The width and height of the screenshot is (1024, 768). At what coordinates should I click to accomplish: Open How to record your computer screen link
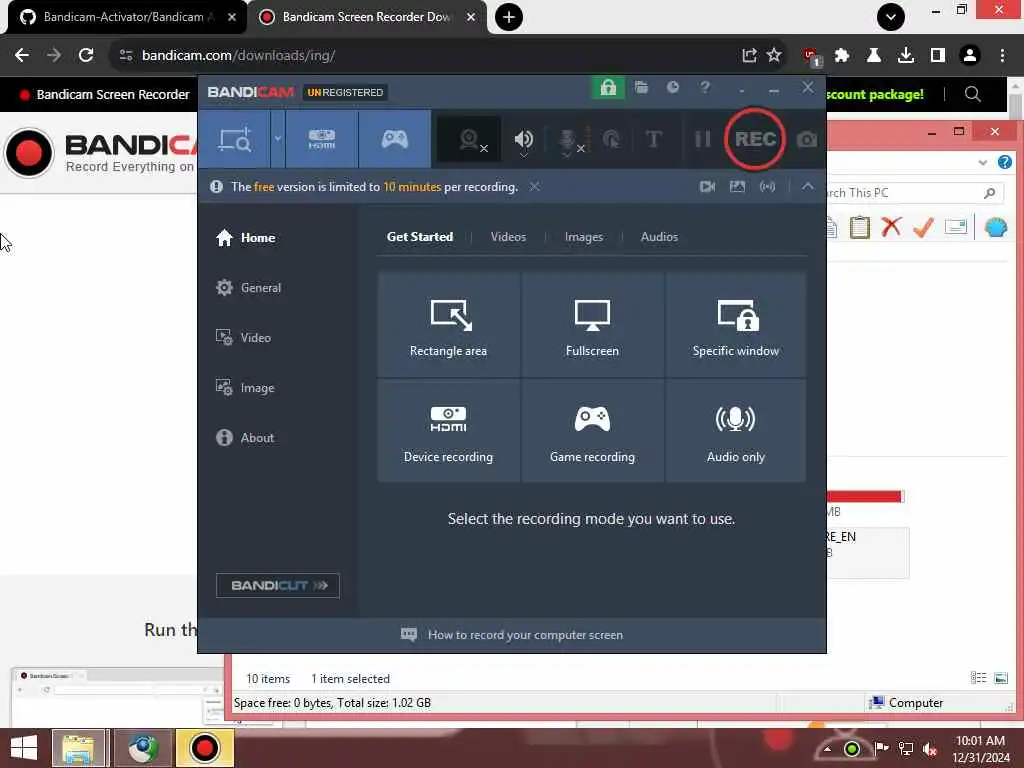[x=511, y=635]
